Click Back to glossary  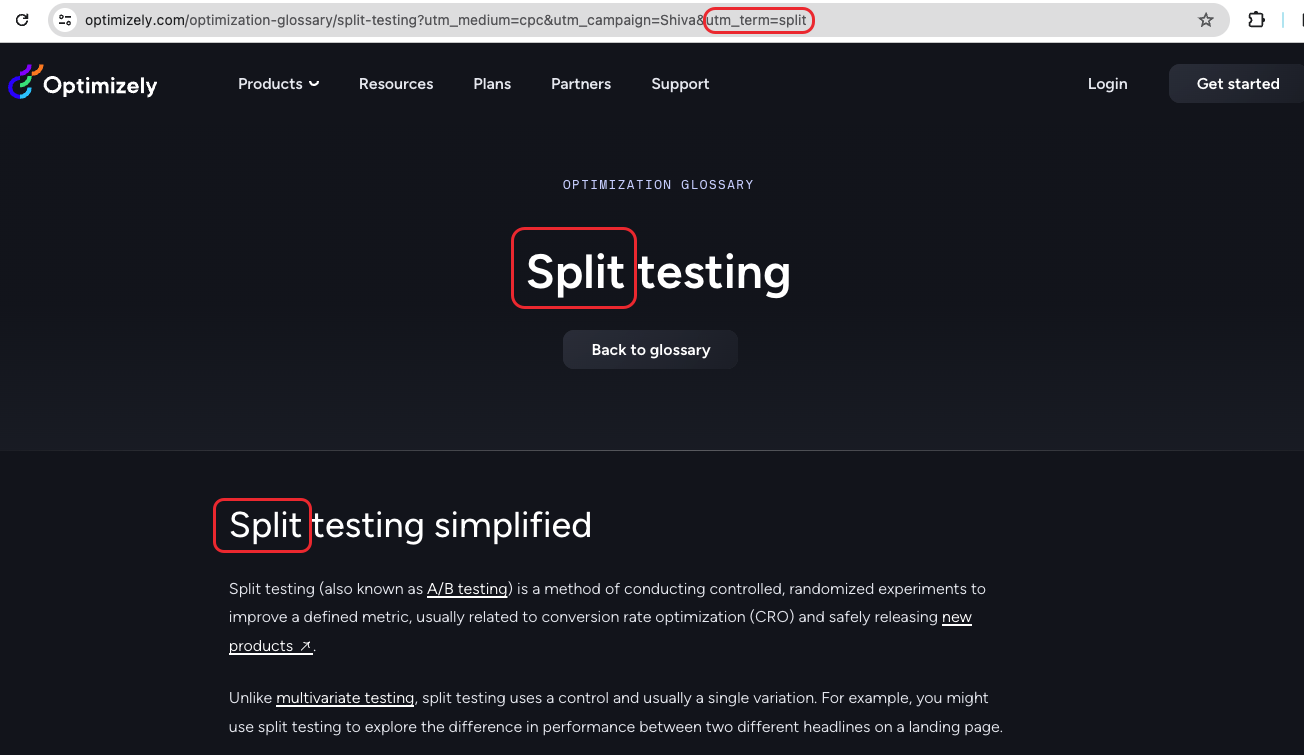(x=650, y=349)
